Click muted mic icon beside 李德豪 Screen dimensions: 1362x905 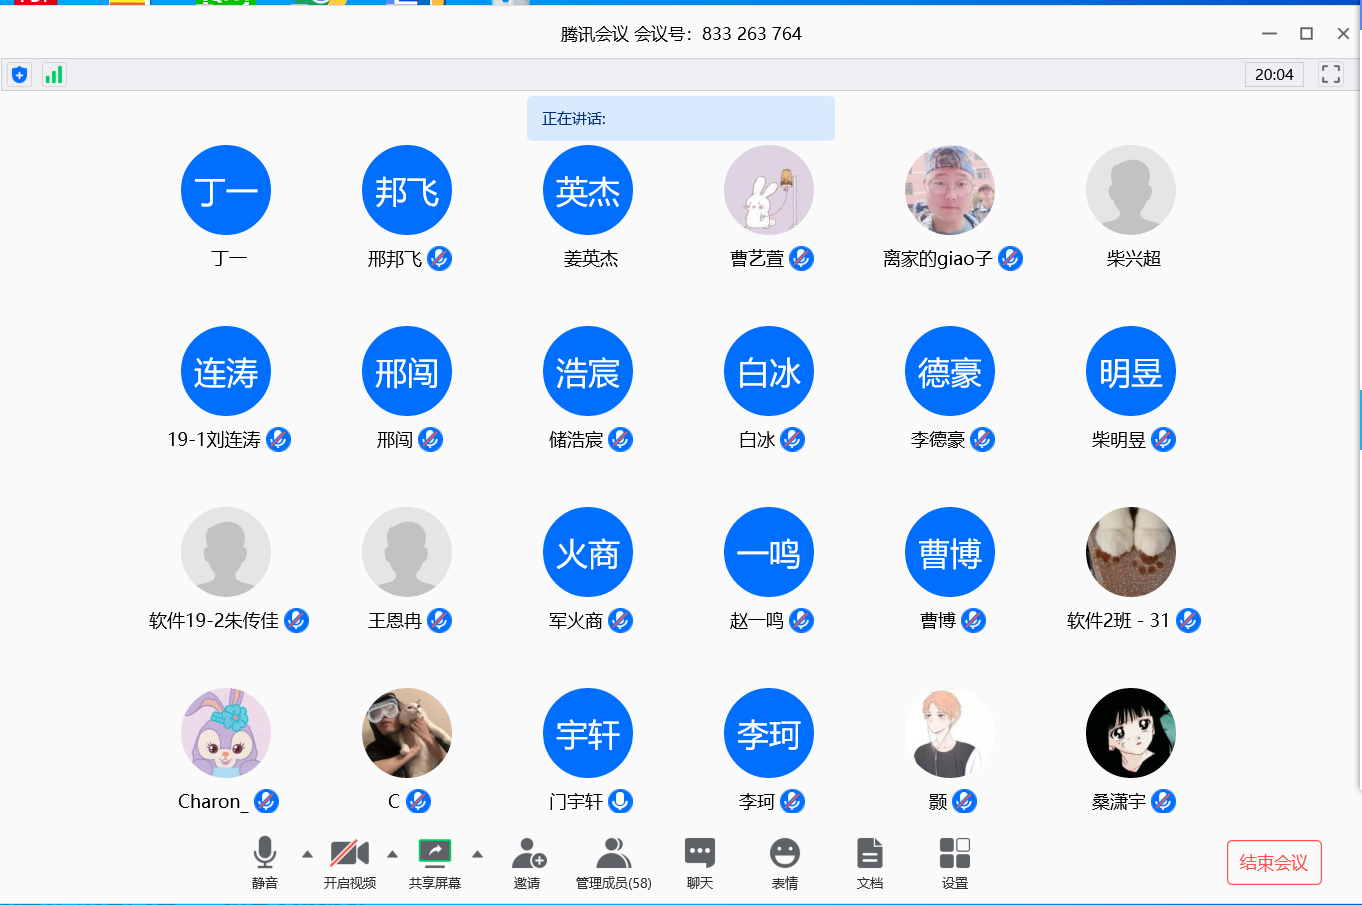983,440
